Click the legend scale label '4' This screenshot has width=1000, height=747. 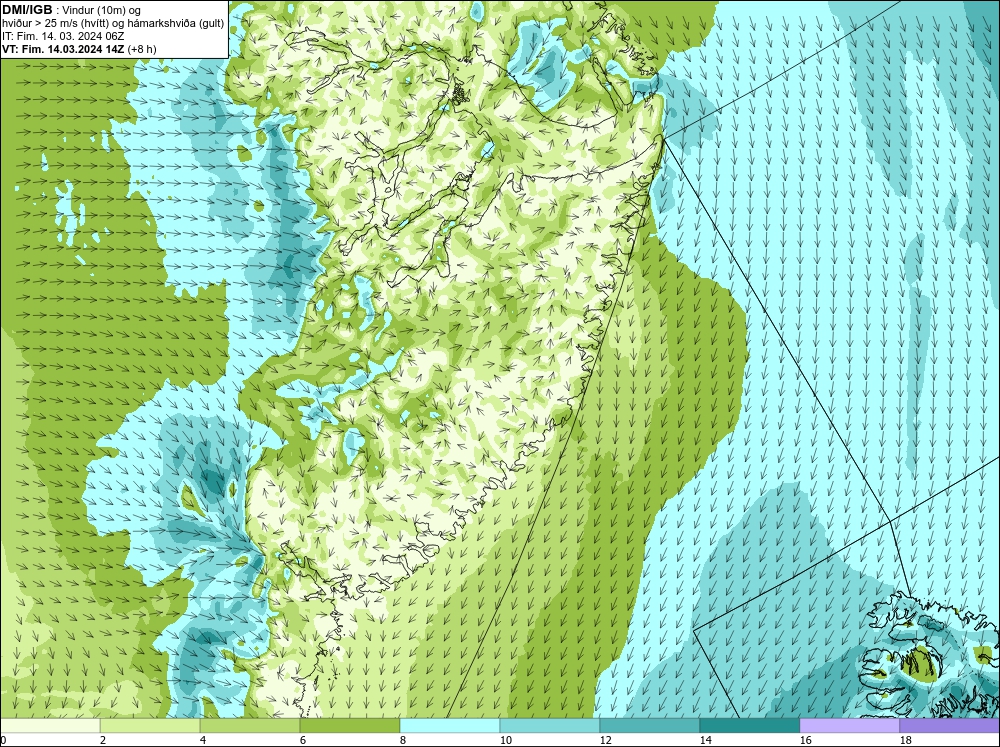(203, 740)
